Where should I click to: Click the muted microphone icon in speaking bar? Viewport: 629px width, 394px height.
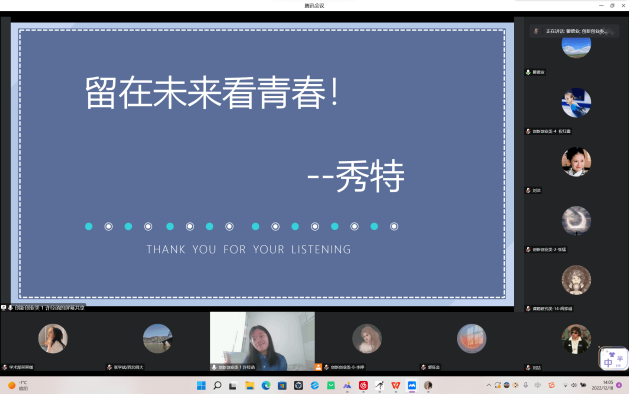(x=536, y=31)
